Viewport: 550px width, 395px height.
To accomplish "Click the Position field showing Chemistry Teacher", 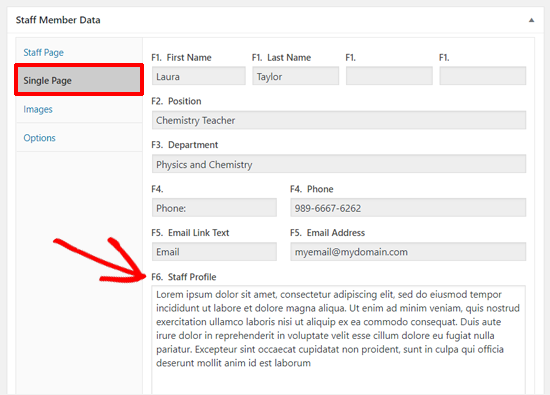I will tap(339, 120).
